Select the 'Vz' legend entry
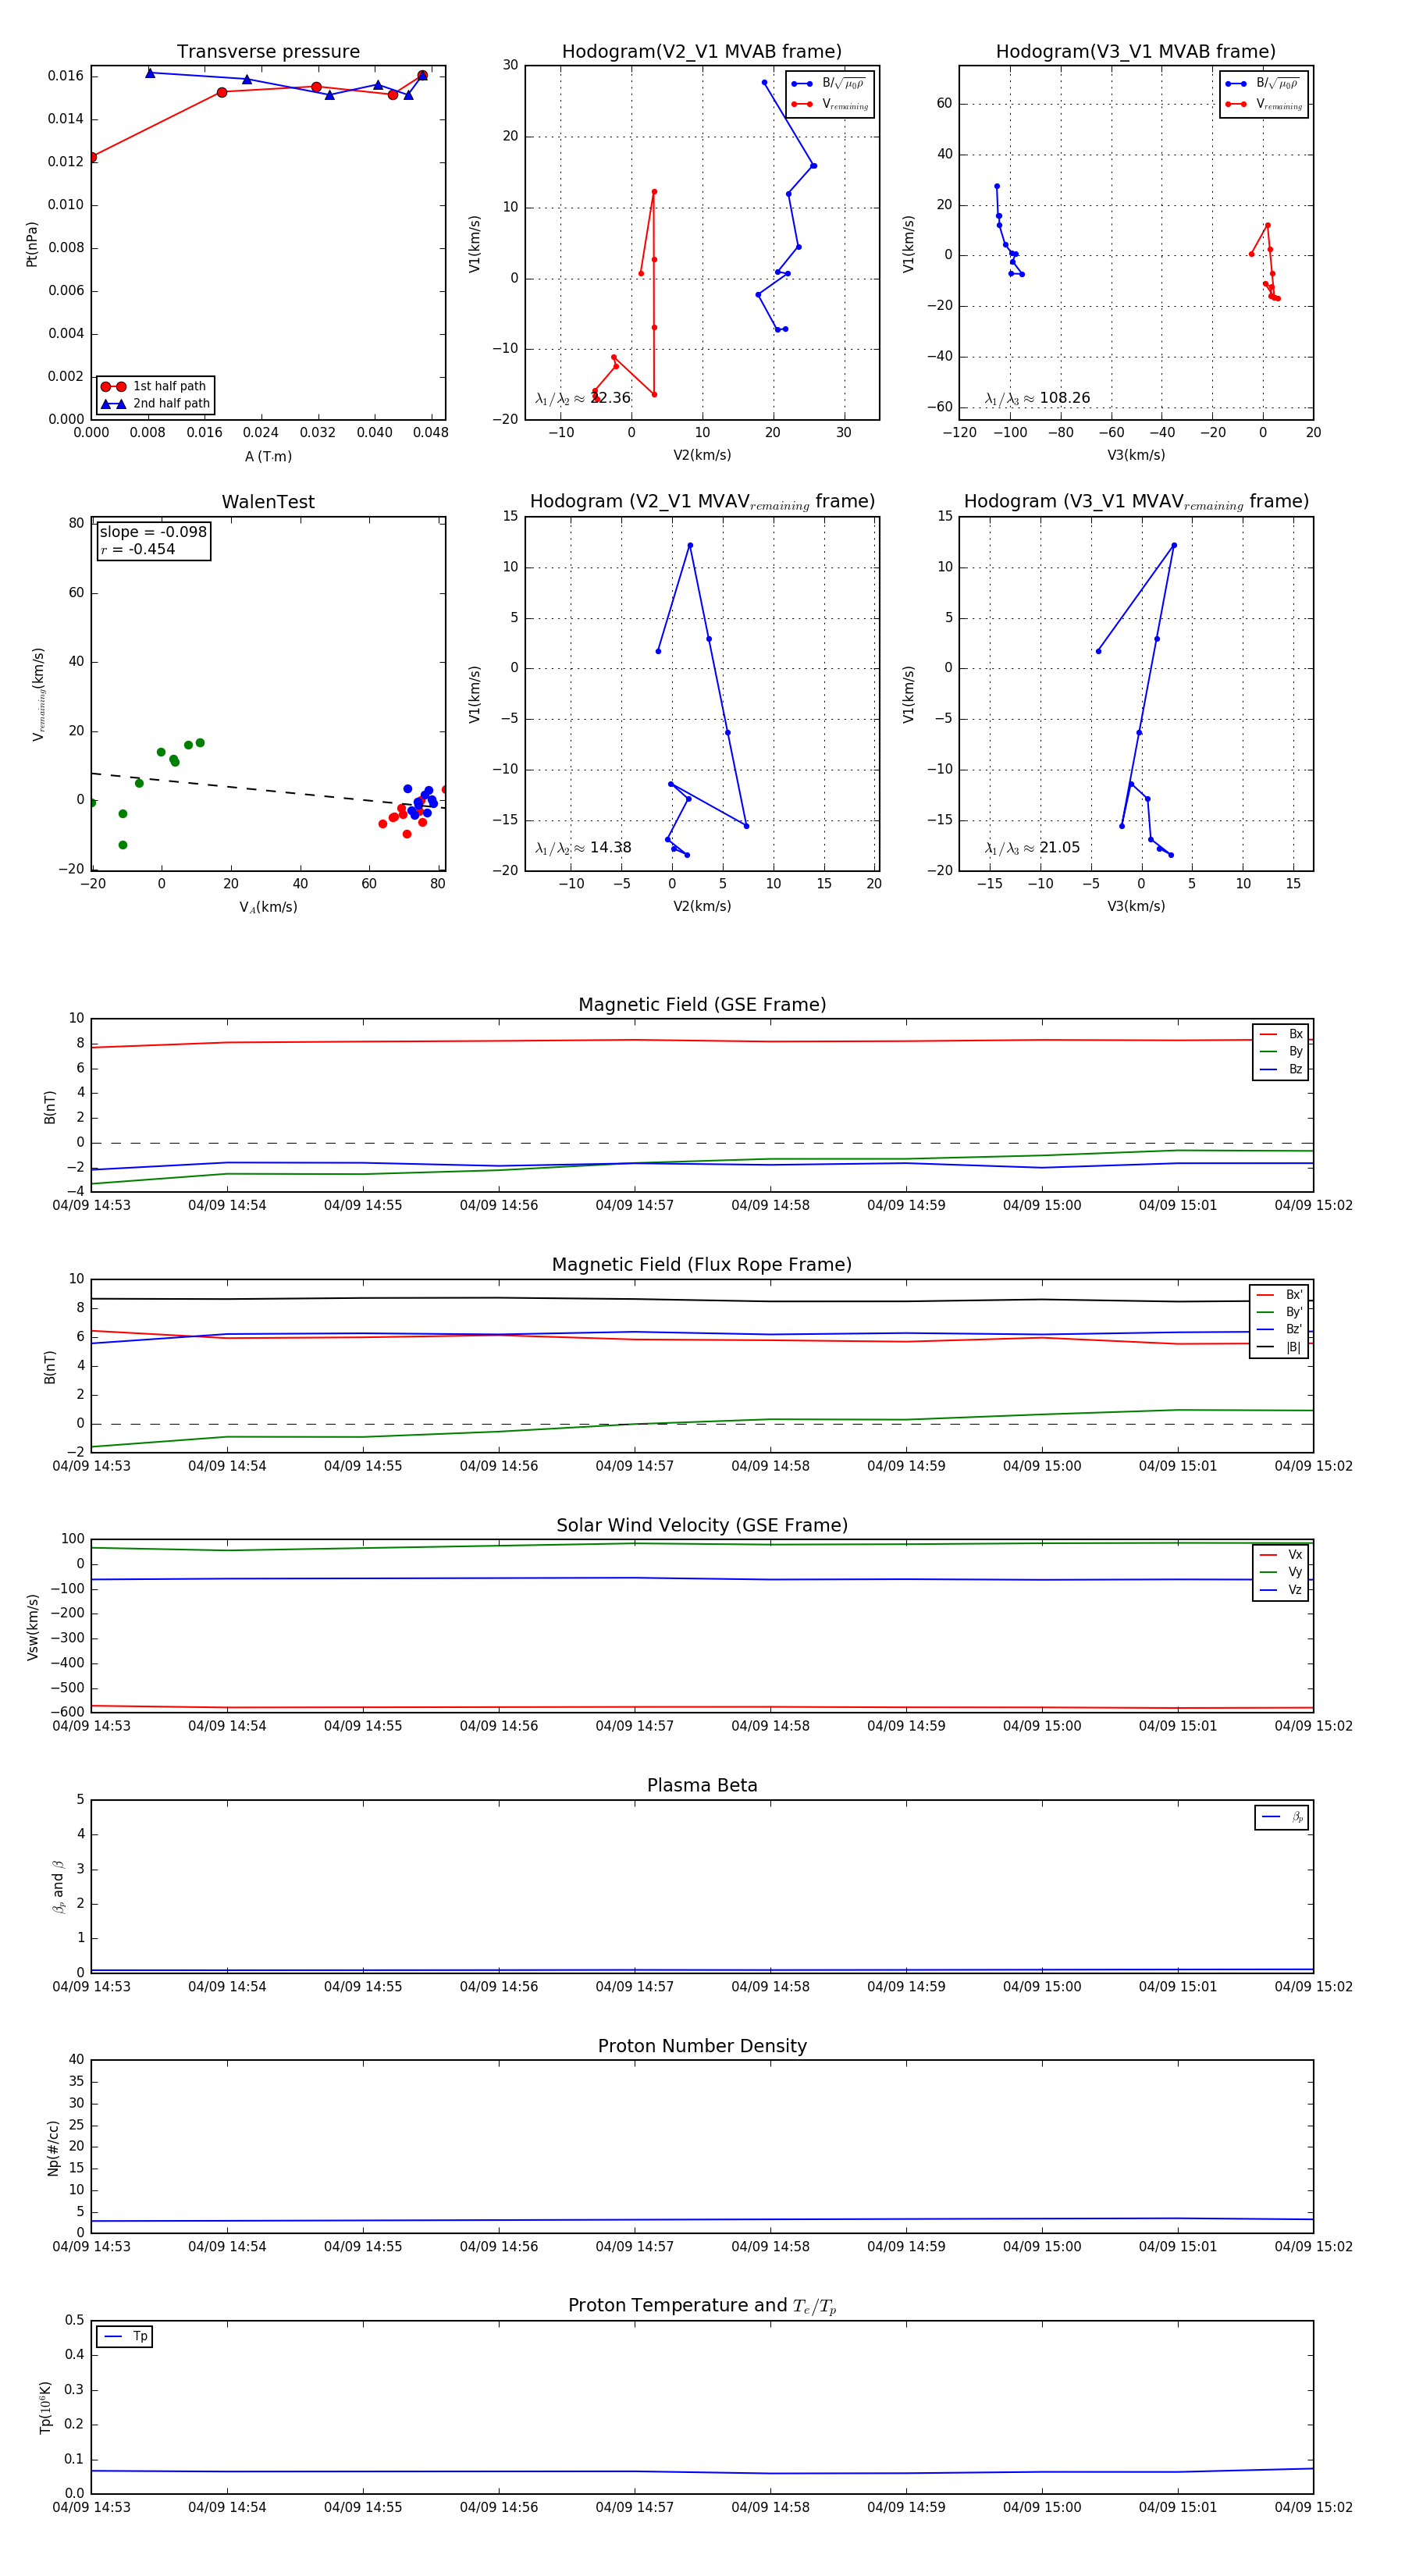The height and width of the screenshot is (2576, 1405). 1281,1590
